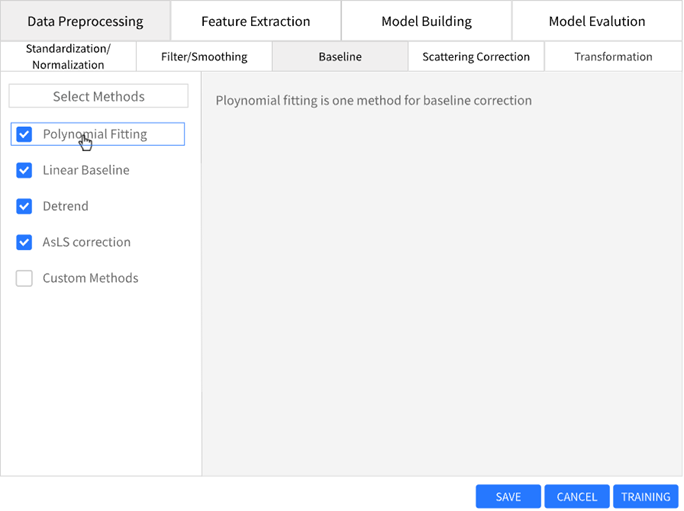Open the Model Evalution tab
684x511 pixels.
pos(597,21)
